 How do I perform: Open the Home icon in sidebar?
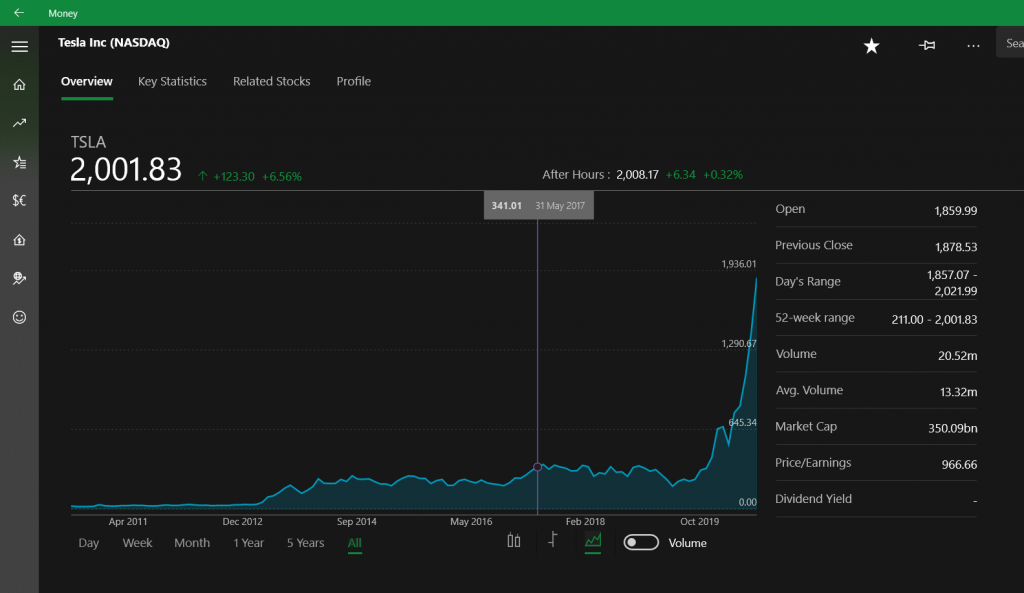click(20, 84)
